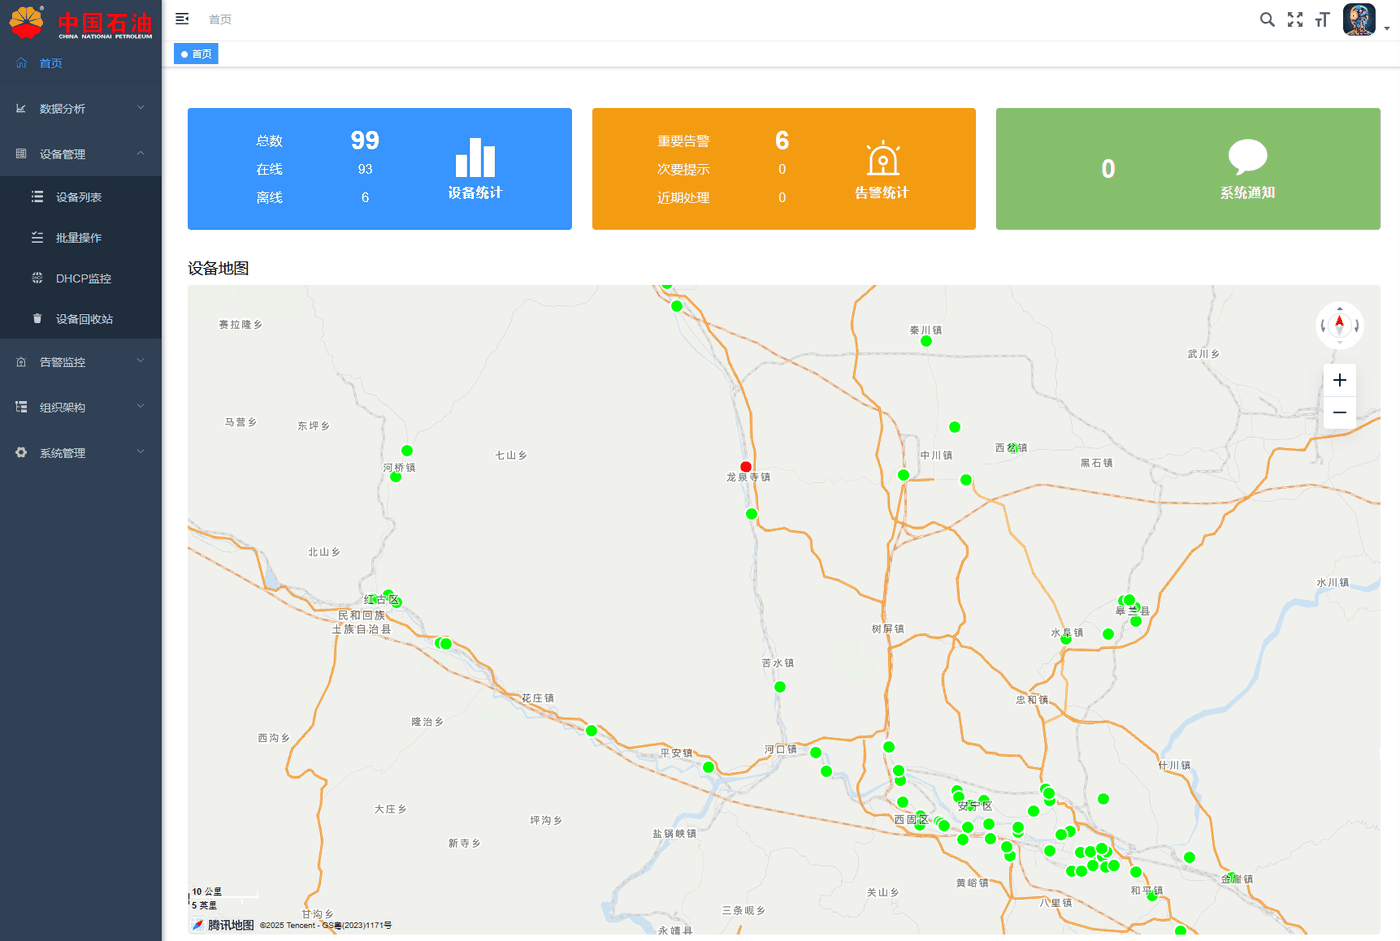Go to 设备回收站 page
Viewport: 1400px width, 941px height.
click(81, 319)
